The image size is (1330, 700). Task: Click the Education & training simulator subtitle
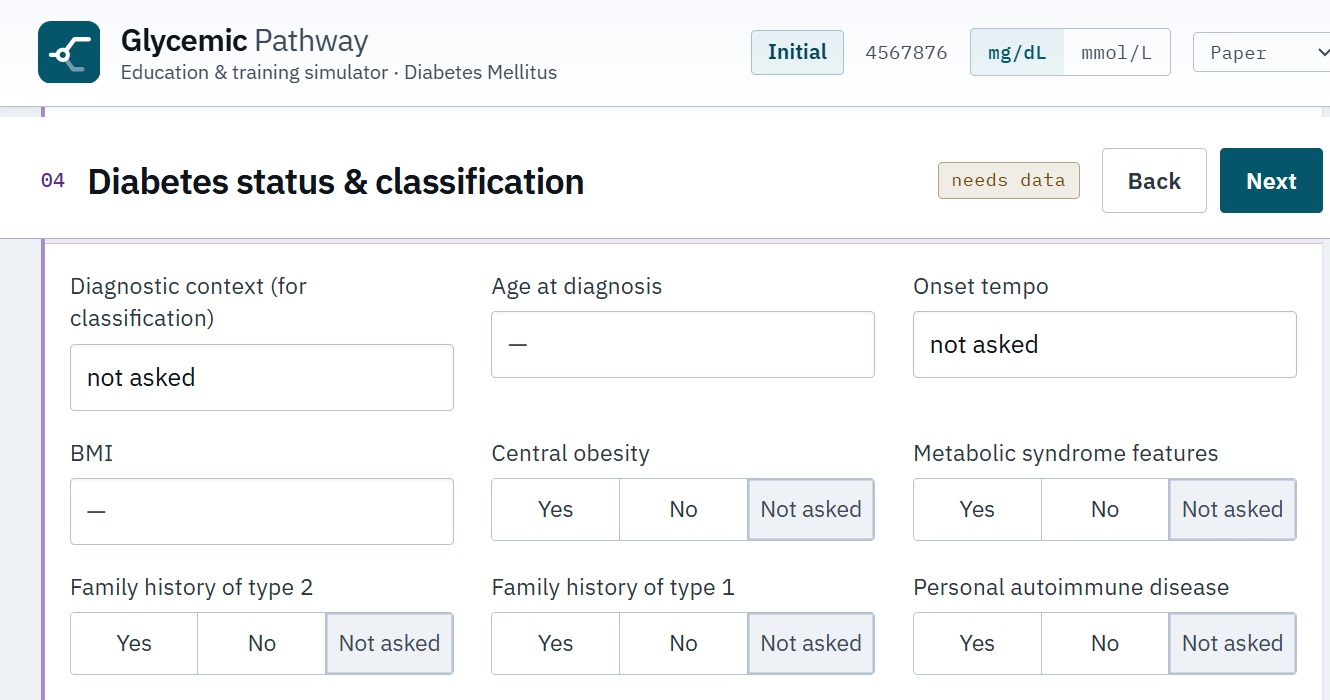339,73
